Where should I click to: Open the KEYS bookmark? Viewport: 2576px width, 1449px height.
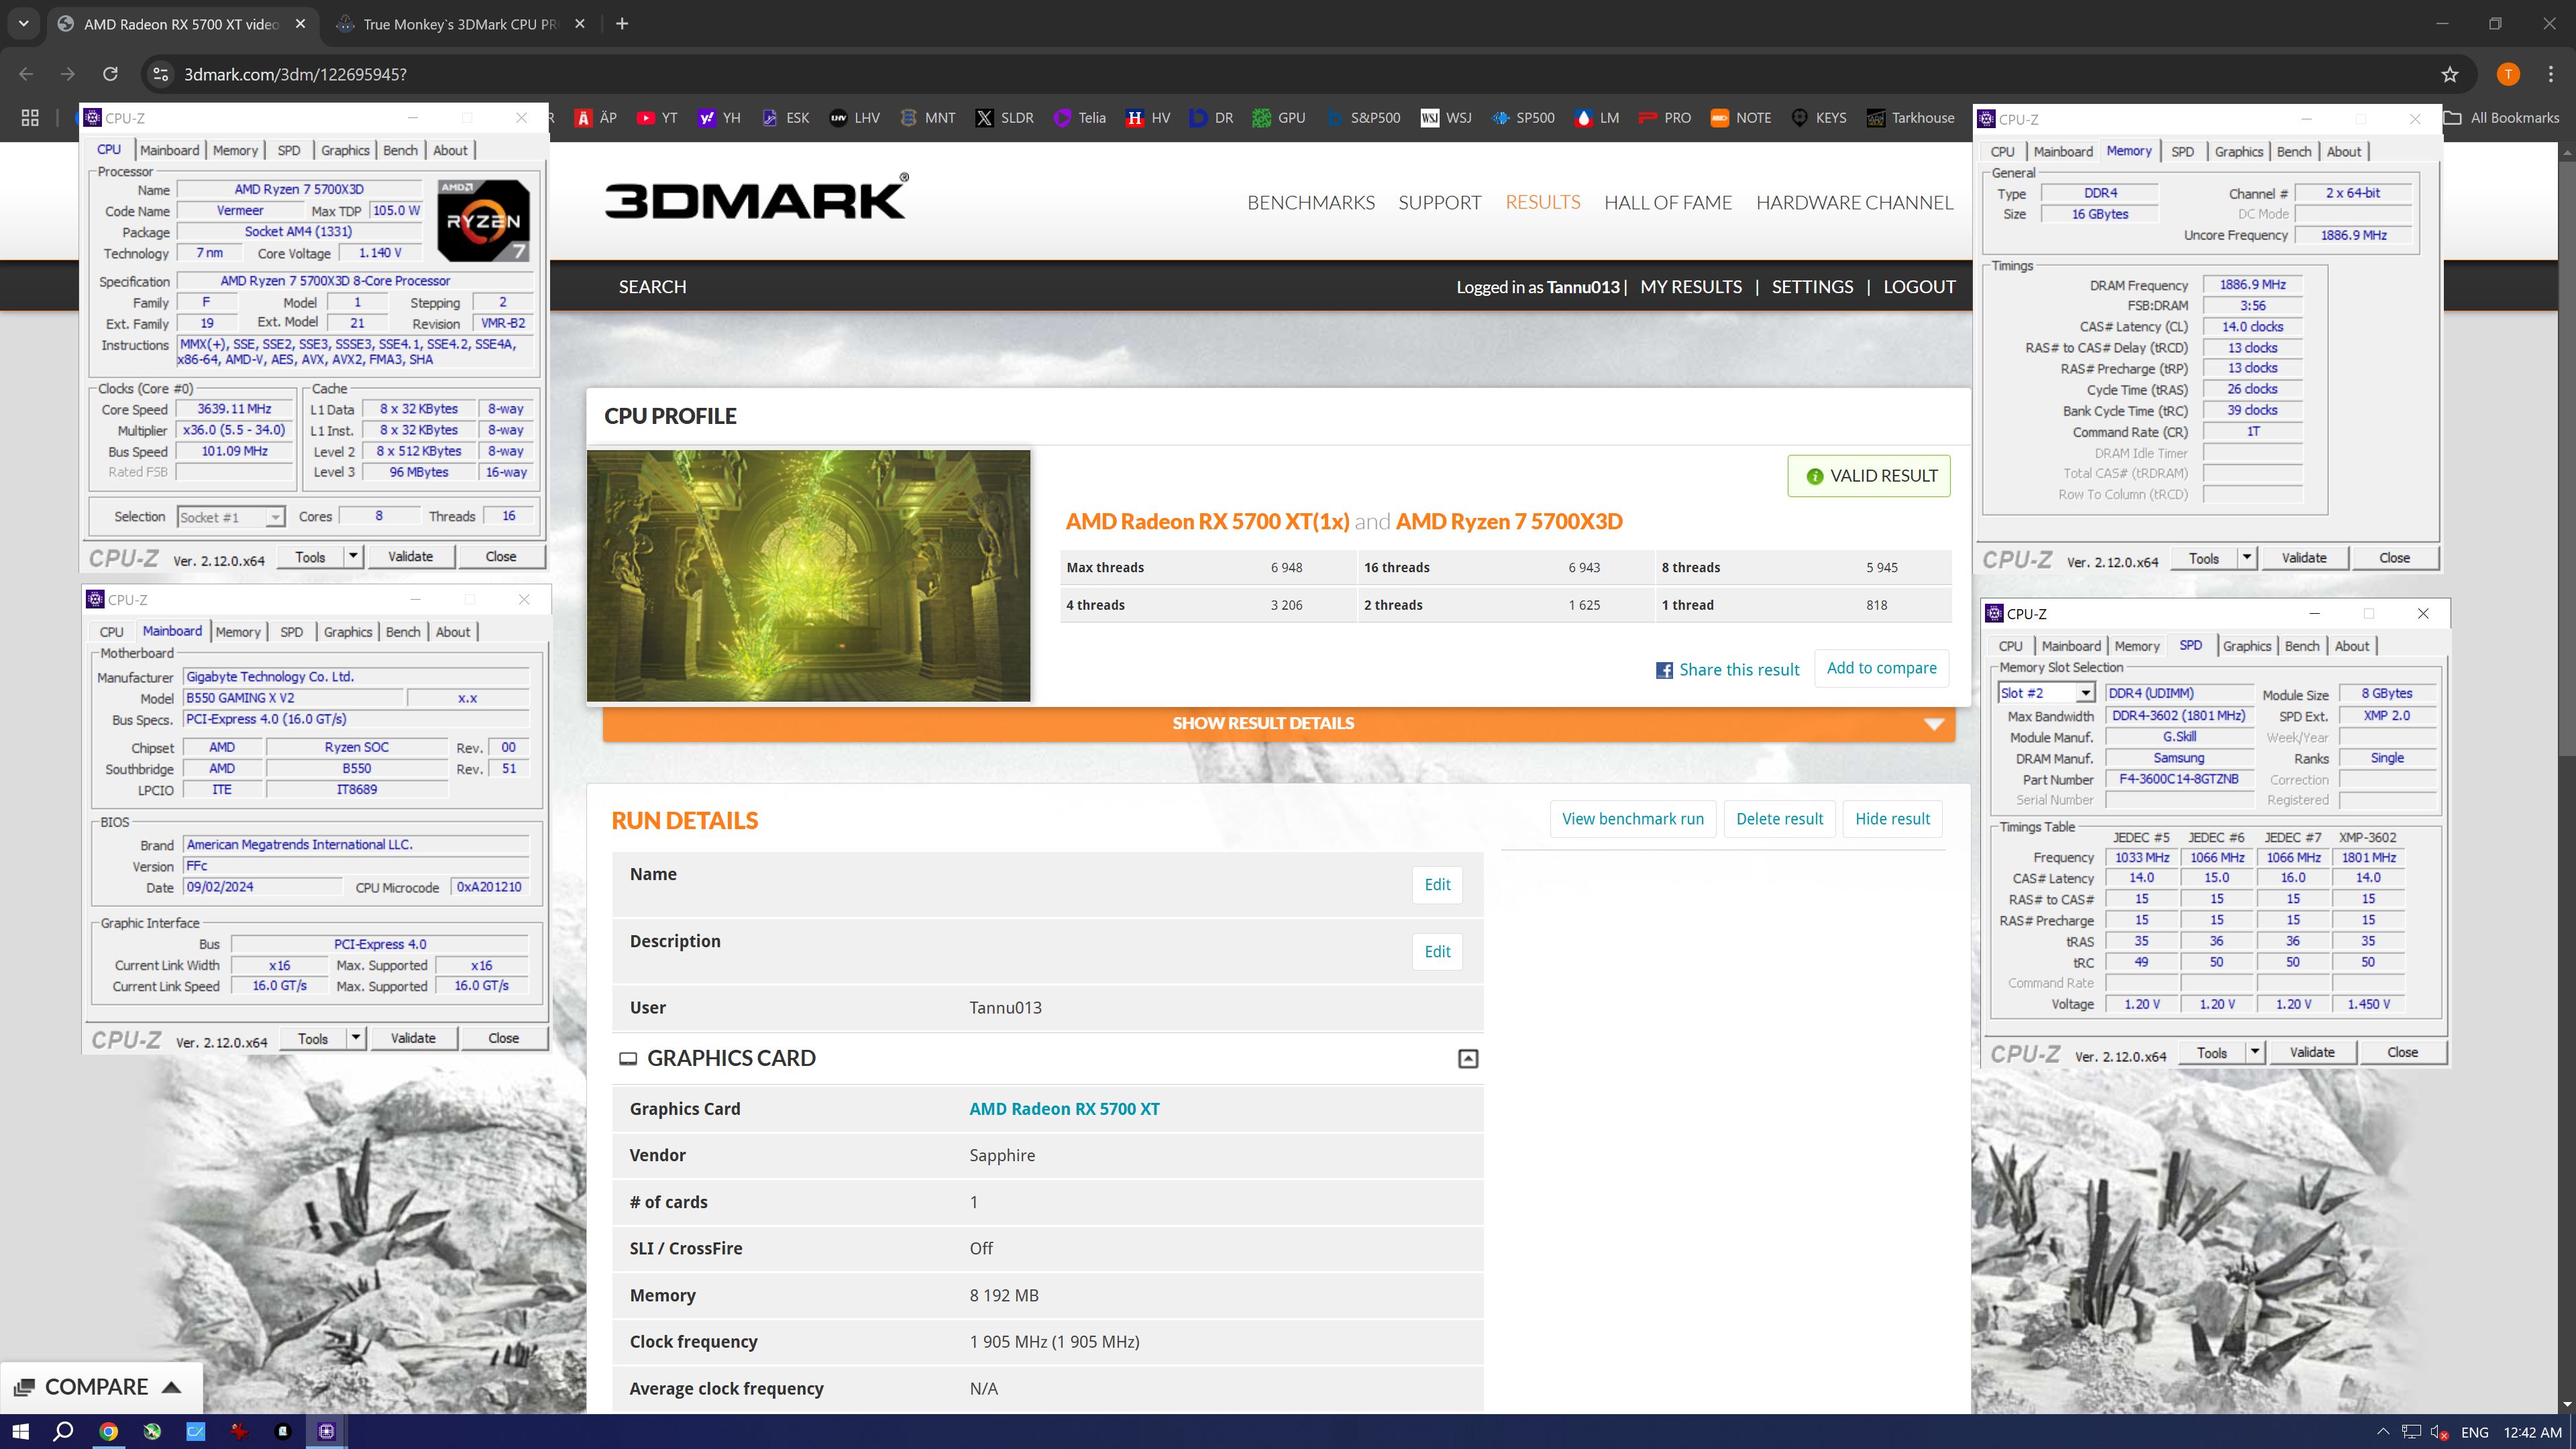(1819, 118)
